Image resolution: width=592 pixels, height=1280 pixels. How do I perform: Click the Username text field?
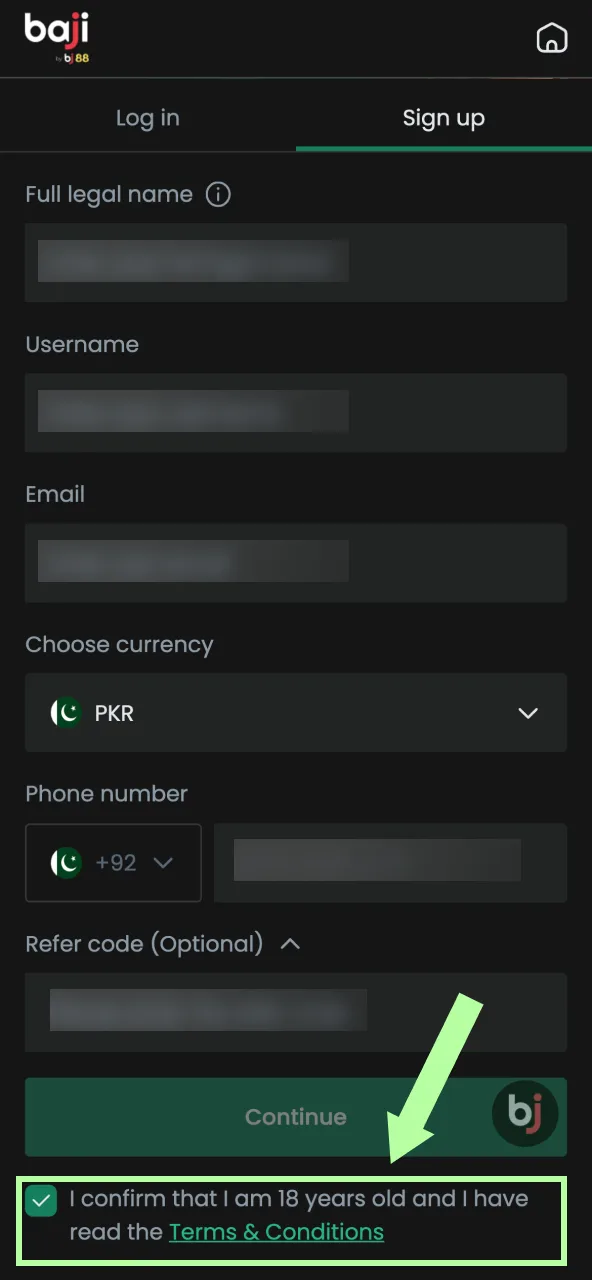point(296,412)
